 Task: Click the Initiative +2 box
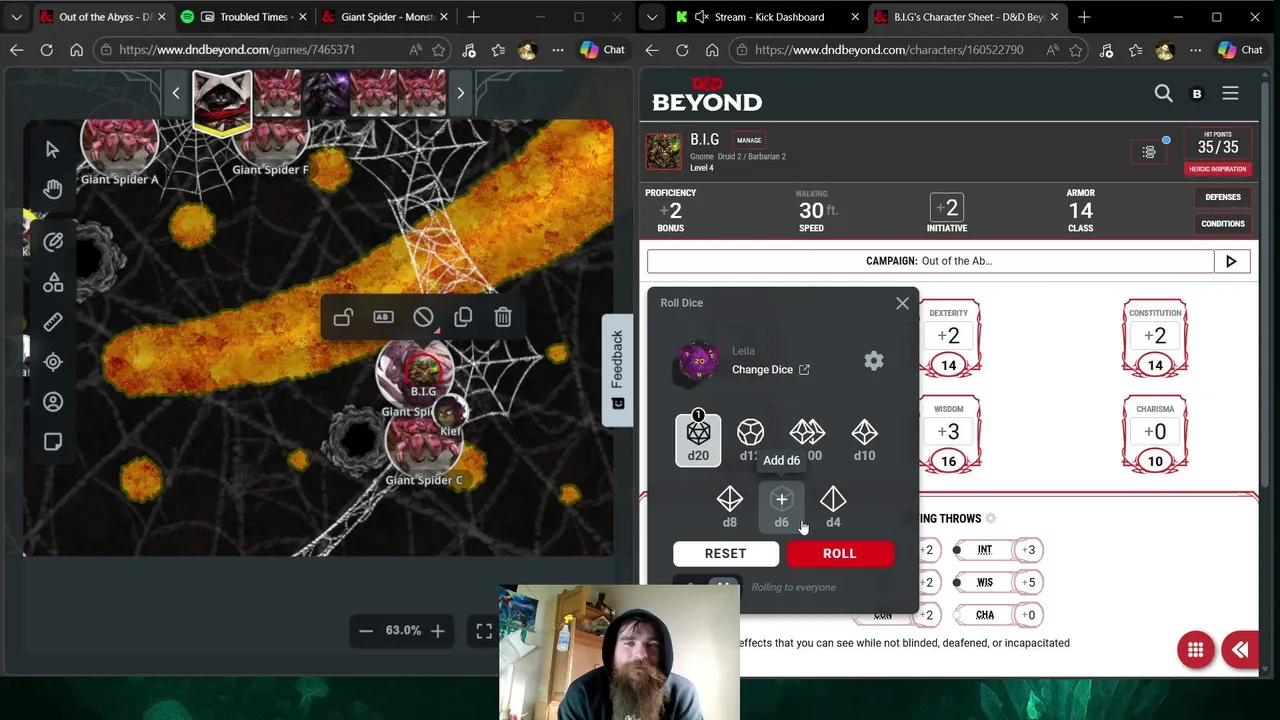946,208
